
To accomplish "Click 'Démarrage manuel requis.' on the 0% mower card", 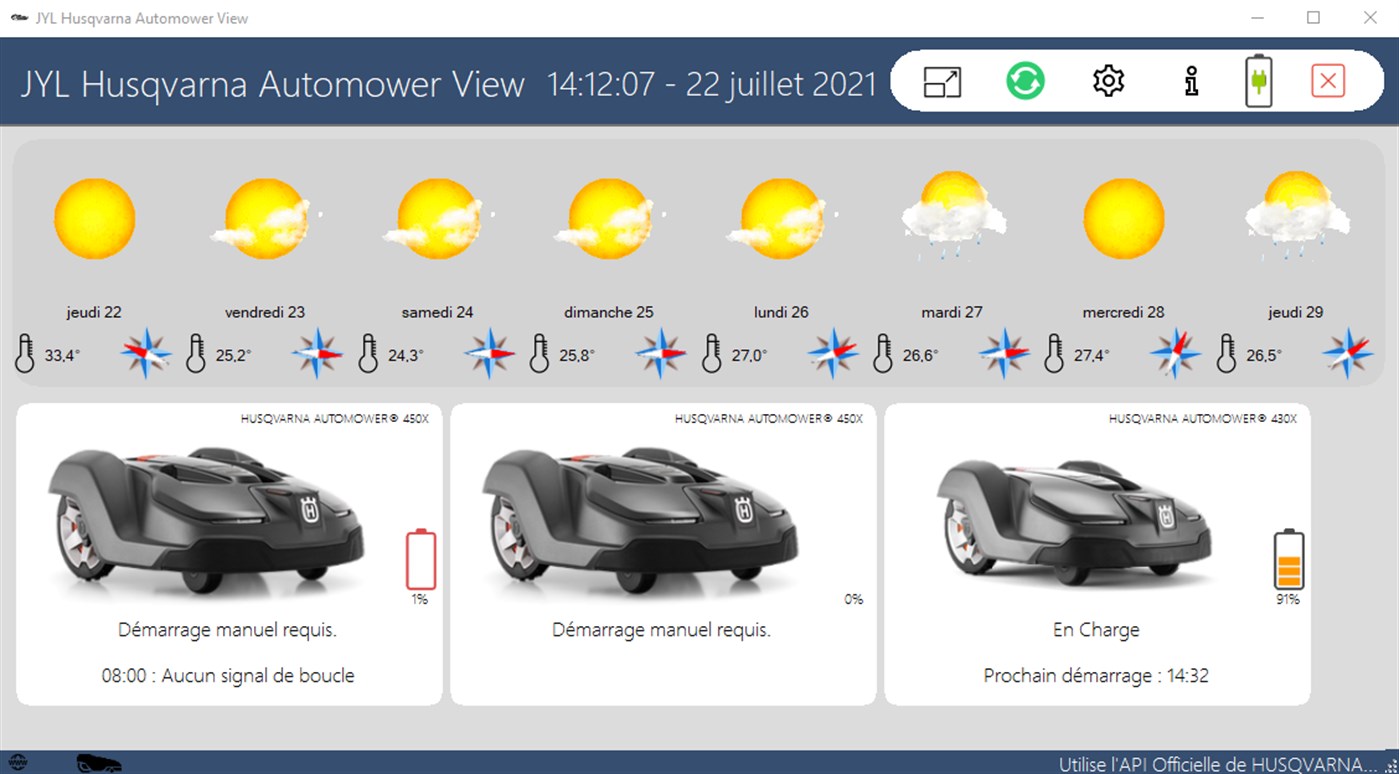I will (x=662, y=630).
